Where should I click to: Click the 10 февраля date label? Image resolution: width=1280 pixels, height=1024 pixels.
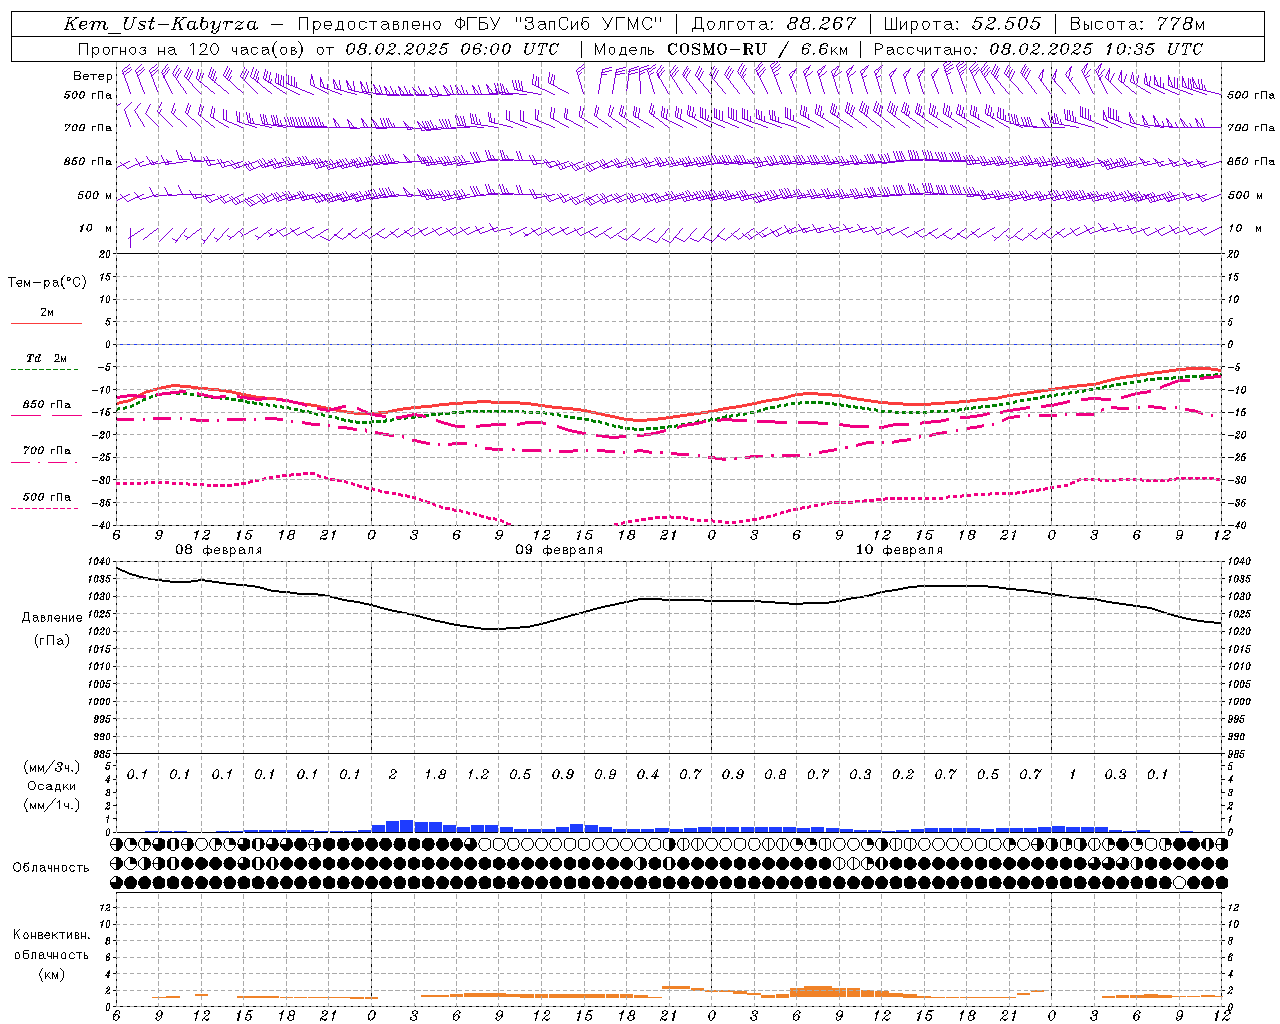[899, 550]
